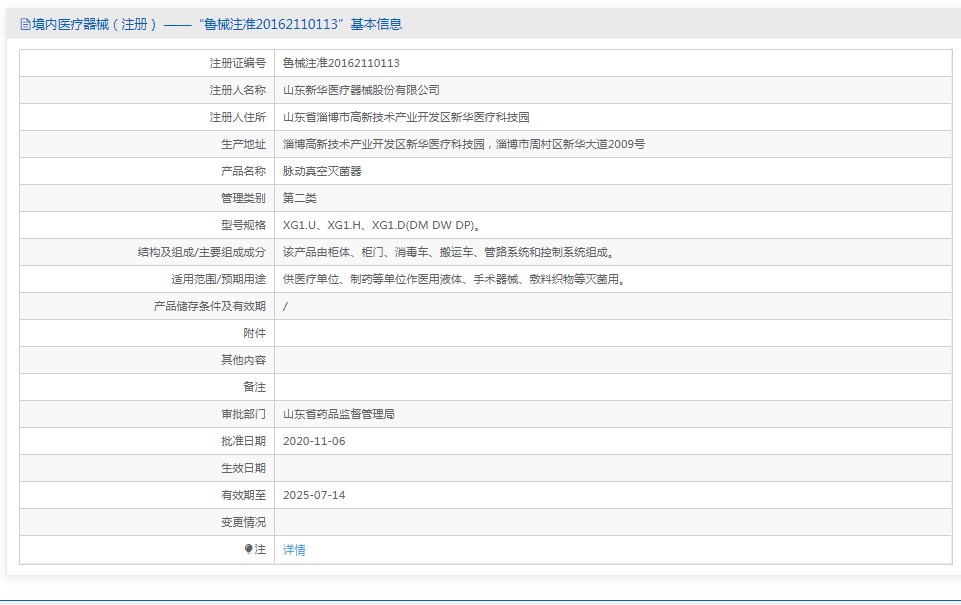Click the expiry date 2025-07-14
This screenshot has width=961, height=605.
(314, 495)
